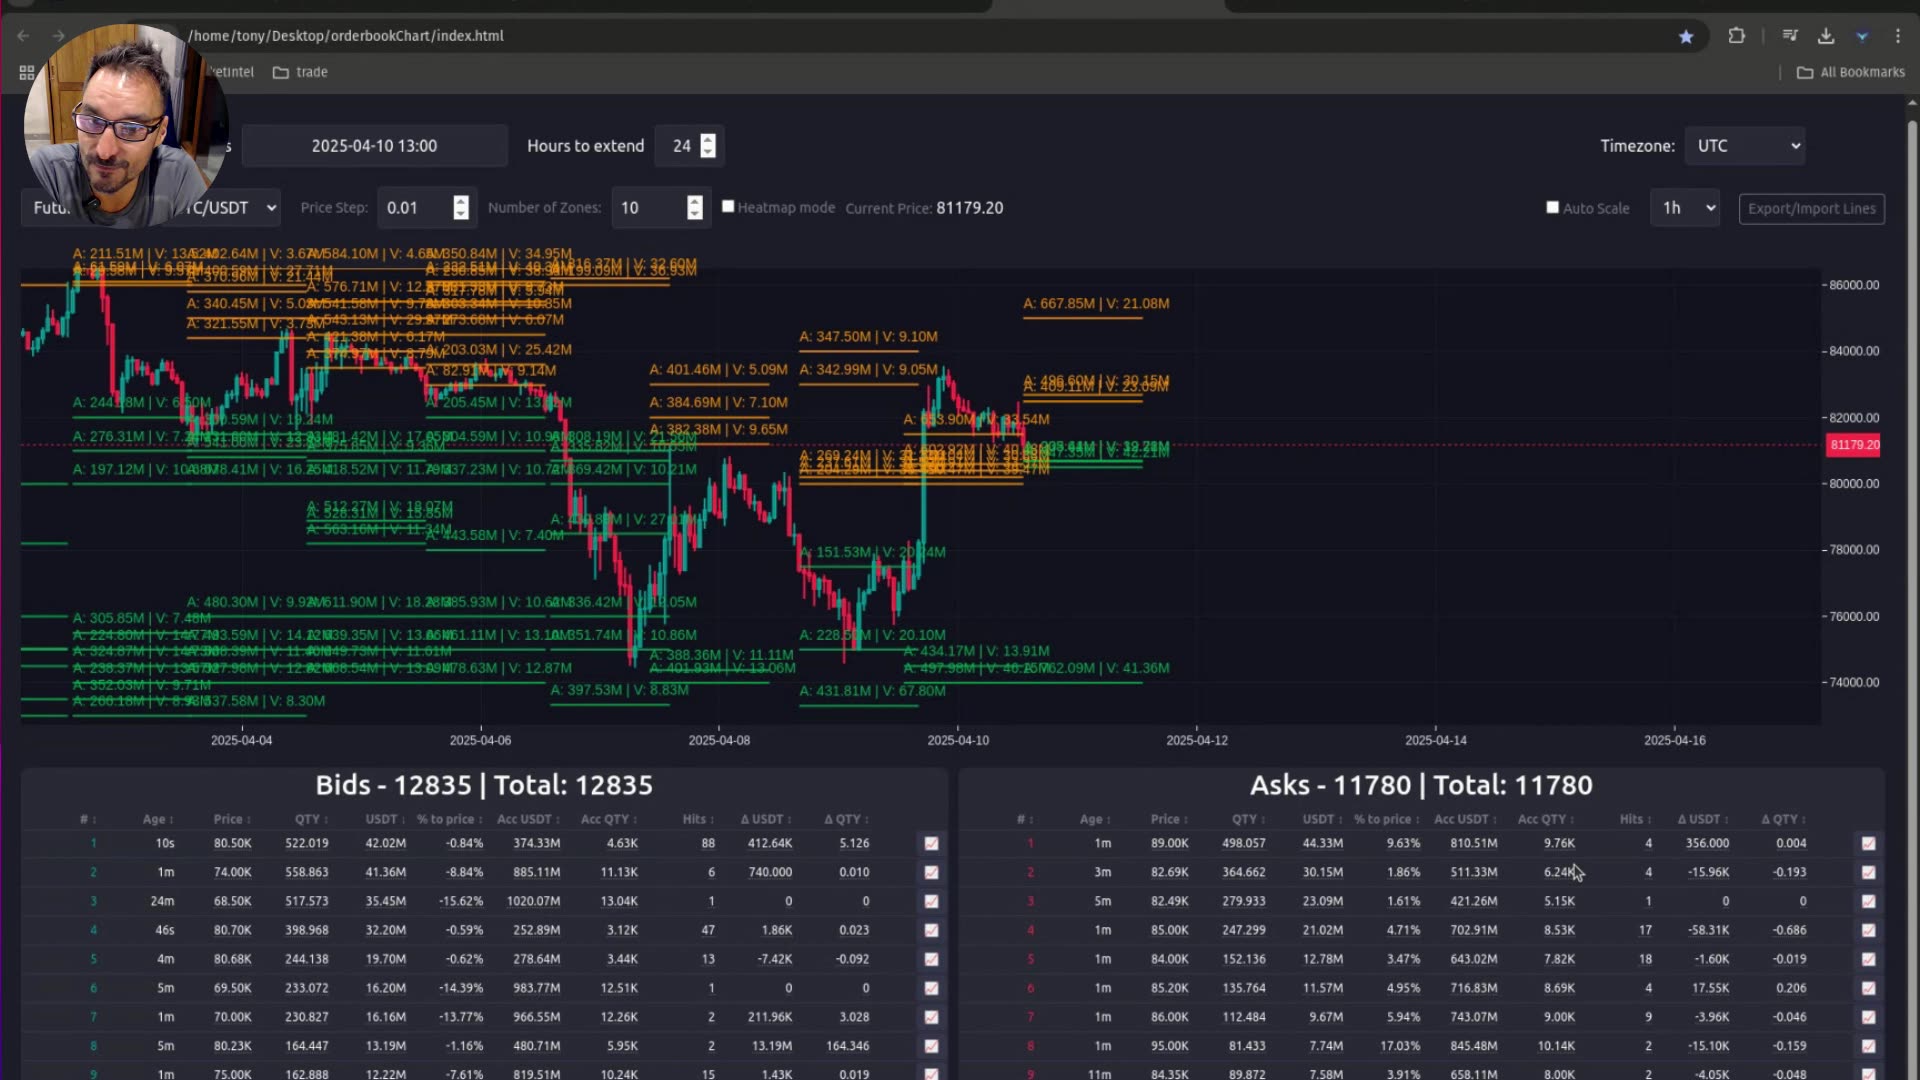This screenshot has width=1920, height=1080.
Task: Sort the Bids table by Price column
Action: [231, 818]
